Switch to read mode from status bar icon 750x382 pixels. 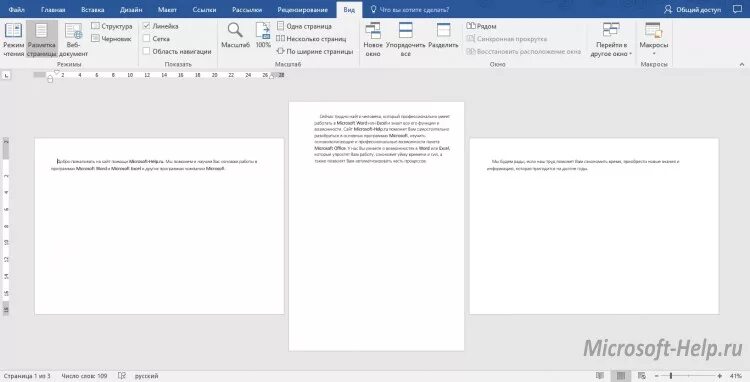(601, 376)
